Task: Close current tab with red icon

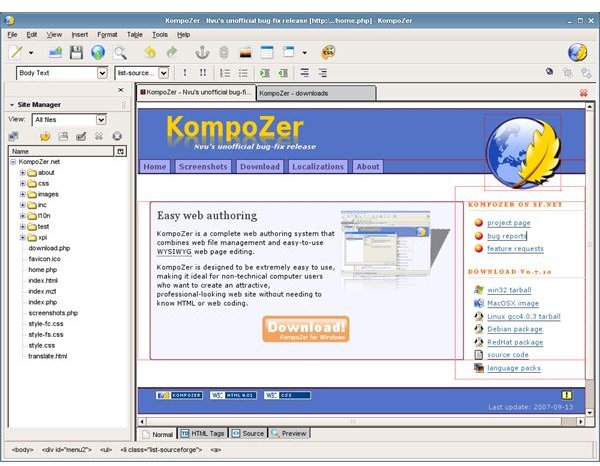Action: click(584, 93)
